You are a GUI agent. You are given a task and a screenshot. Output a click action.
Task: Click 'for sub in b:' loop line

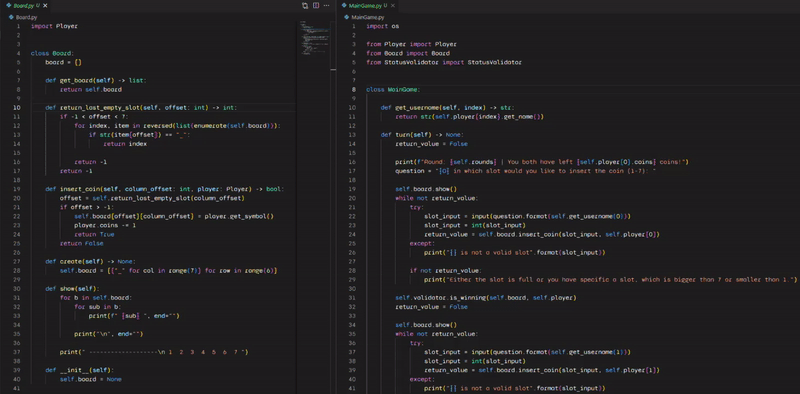coord(96,307)
